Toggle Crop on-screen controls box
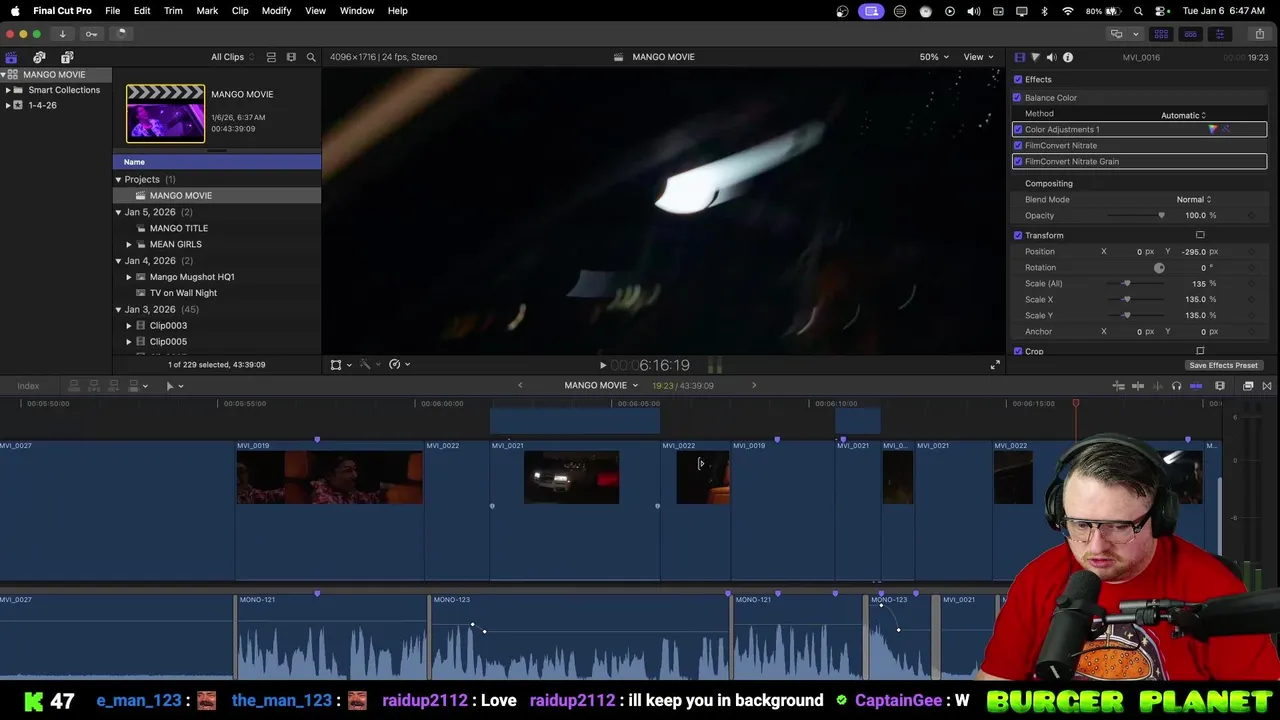 coord(1200,351)
